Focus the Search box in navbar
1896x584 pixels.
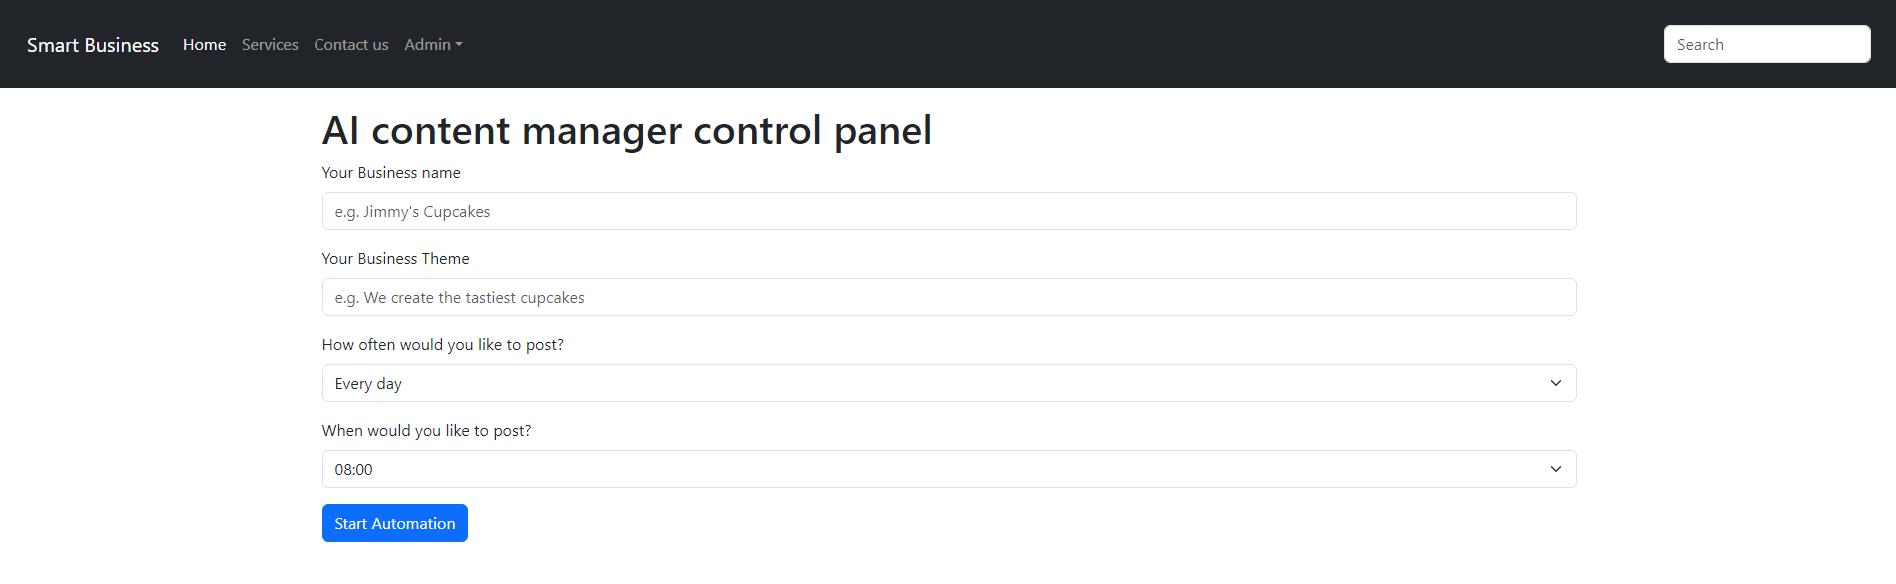click(x=1766, y=44)
